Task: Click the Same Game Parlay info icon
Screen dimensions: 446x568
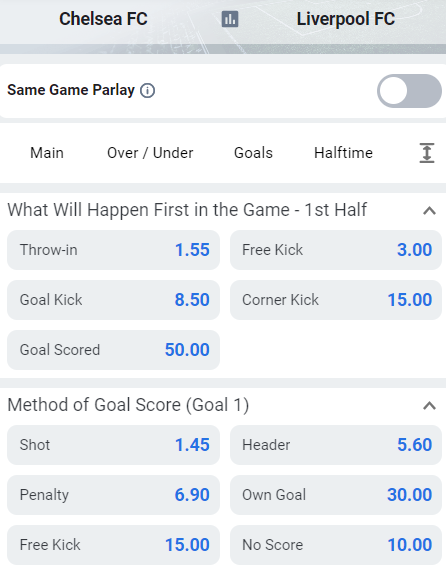Action: [147, 91]
